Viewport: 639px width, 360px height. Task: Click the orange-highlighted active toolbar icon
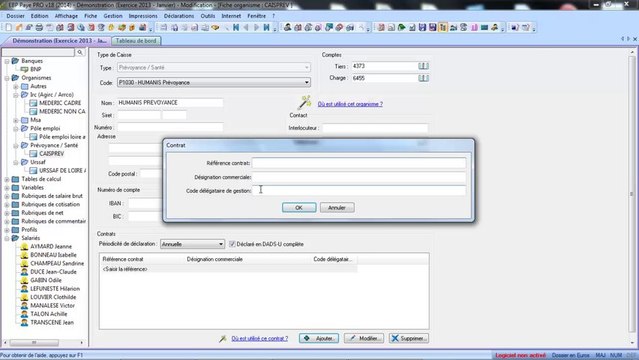tap(443, 28)
